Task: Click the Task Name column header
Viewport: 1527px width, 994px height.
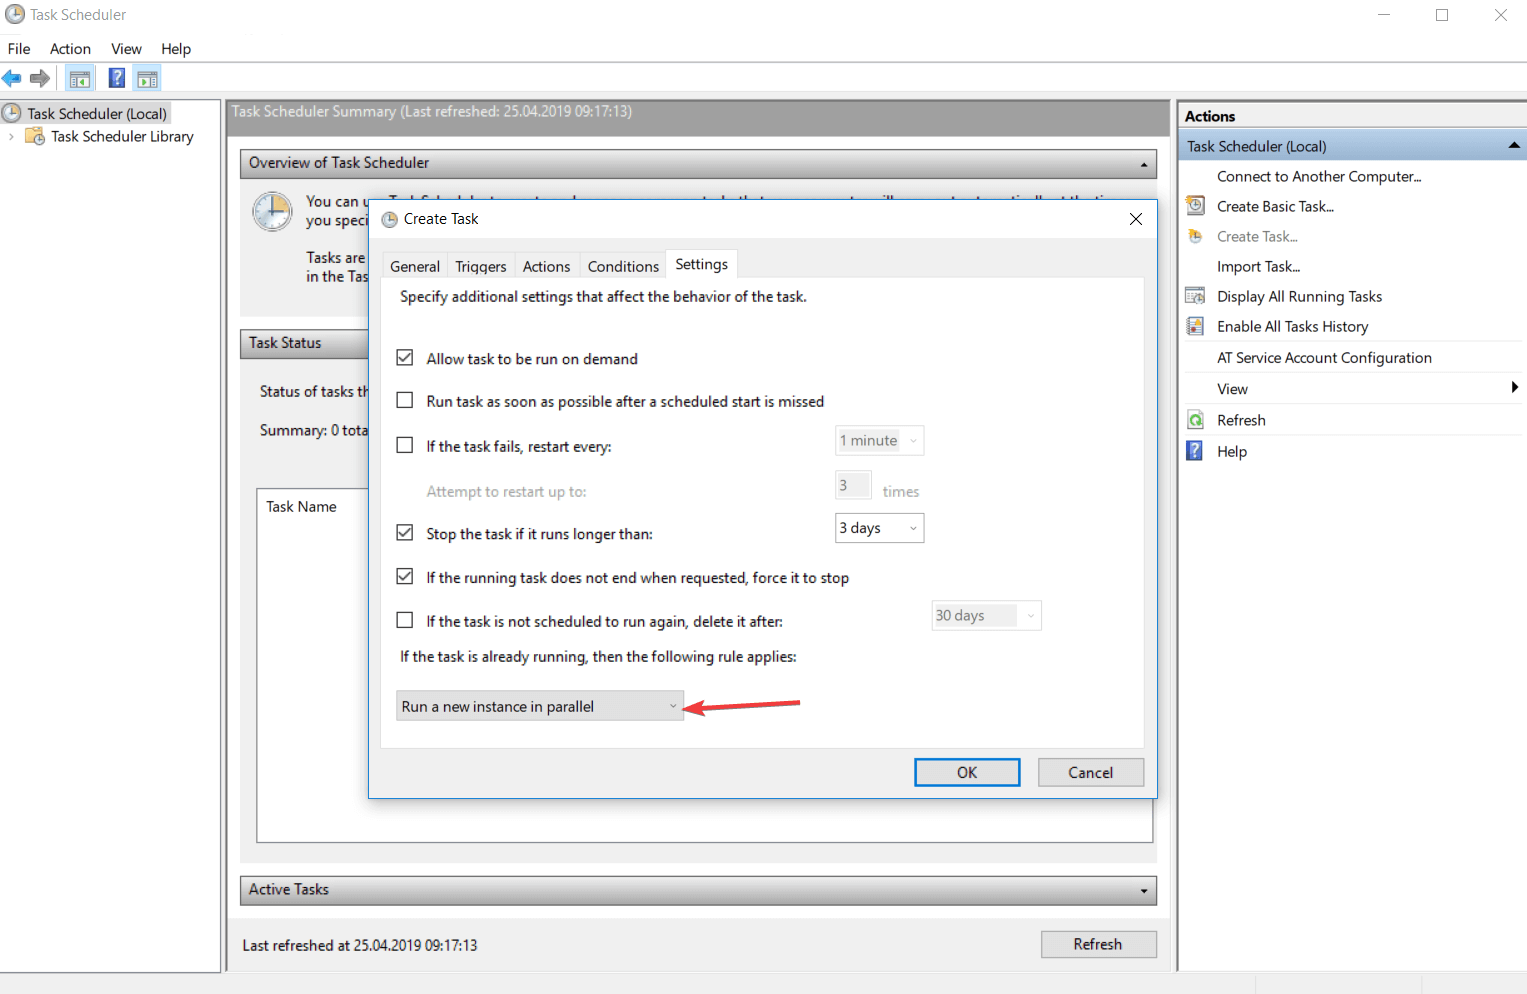Action: point(301,506)
